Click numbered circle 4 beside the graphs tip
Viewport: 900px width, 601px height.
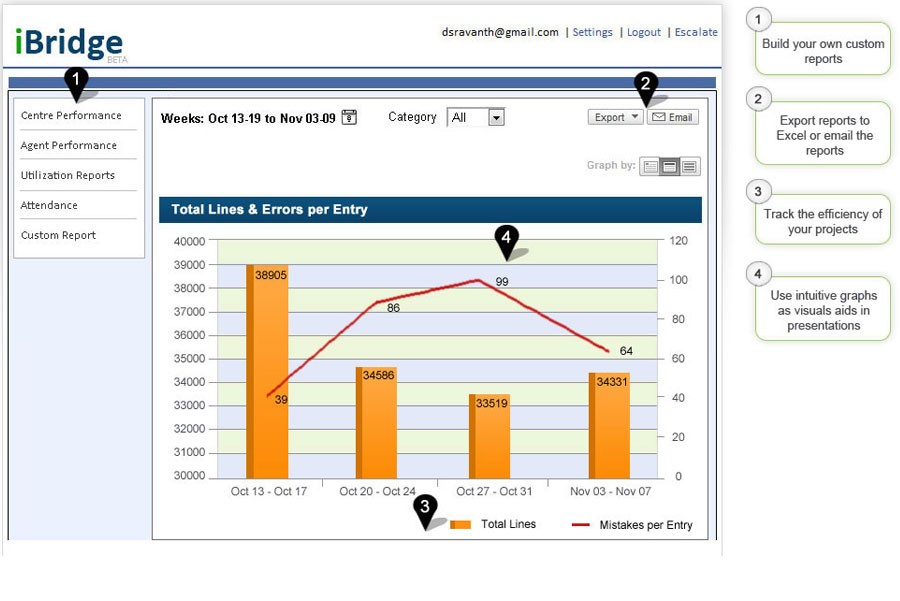pos(758,274)
